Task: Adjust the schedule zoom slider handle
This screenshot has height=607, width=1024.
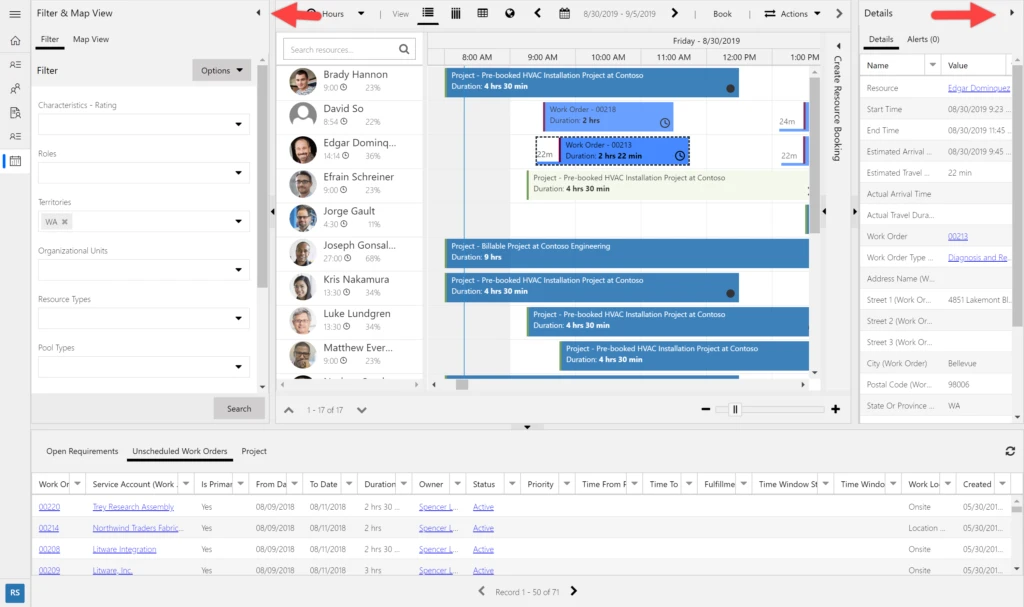Action: coord(735,409)
